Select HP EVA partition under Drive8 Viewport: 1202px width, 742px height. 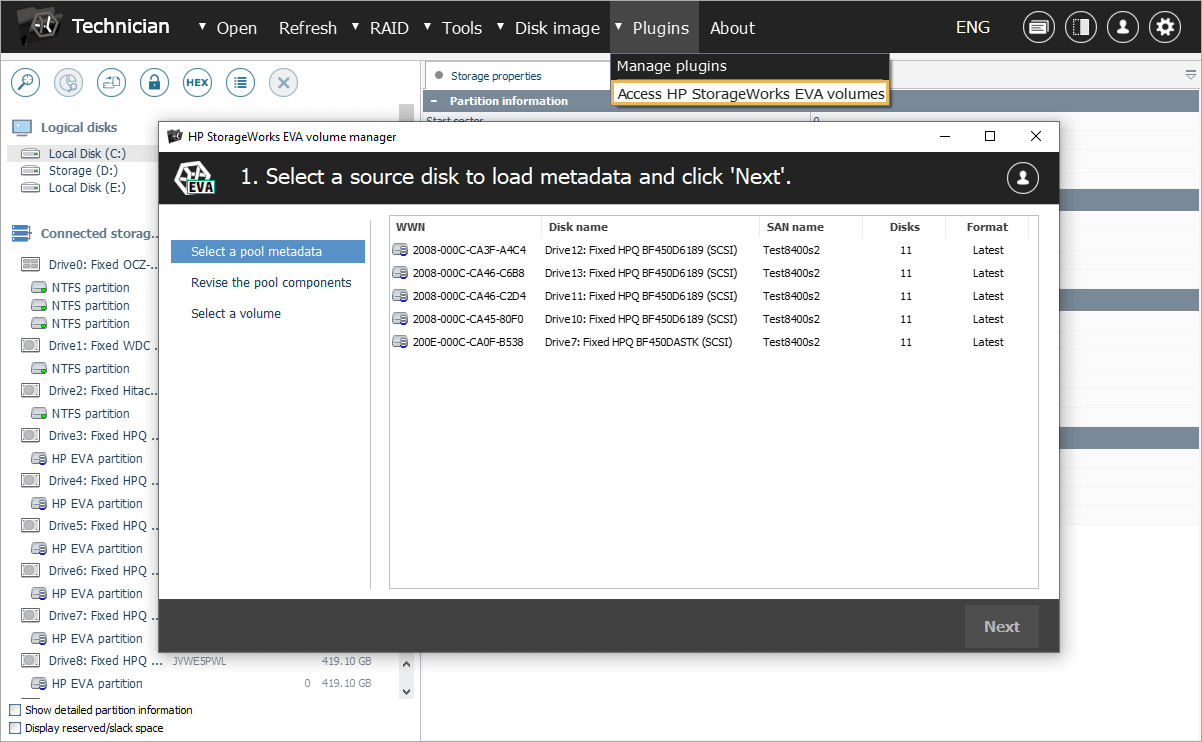(x=97, y=684)
